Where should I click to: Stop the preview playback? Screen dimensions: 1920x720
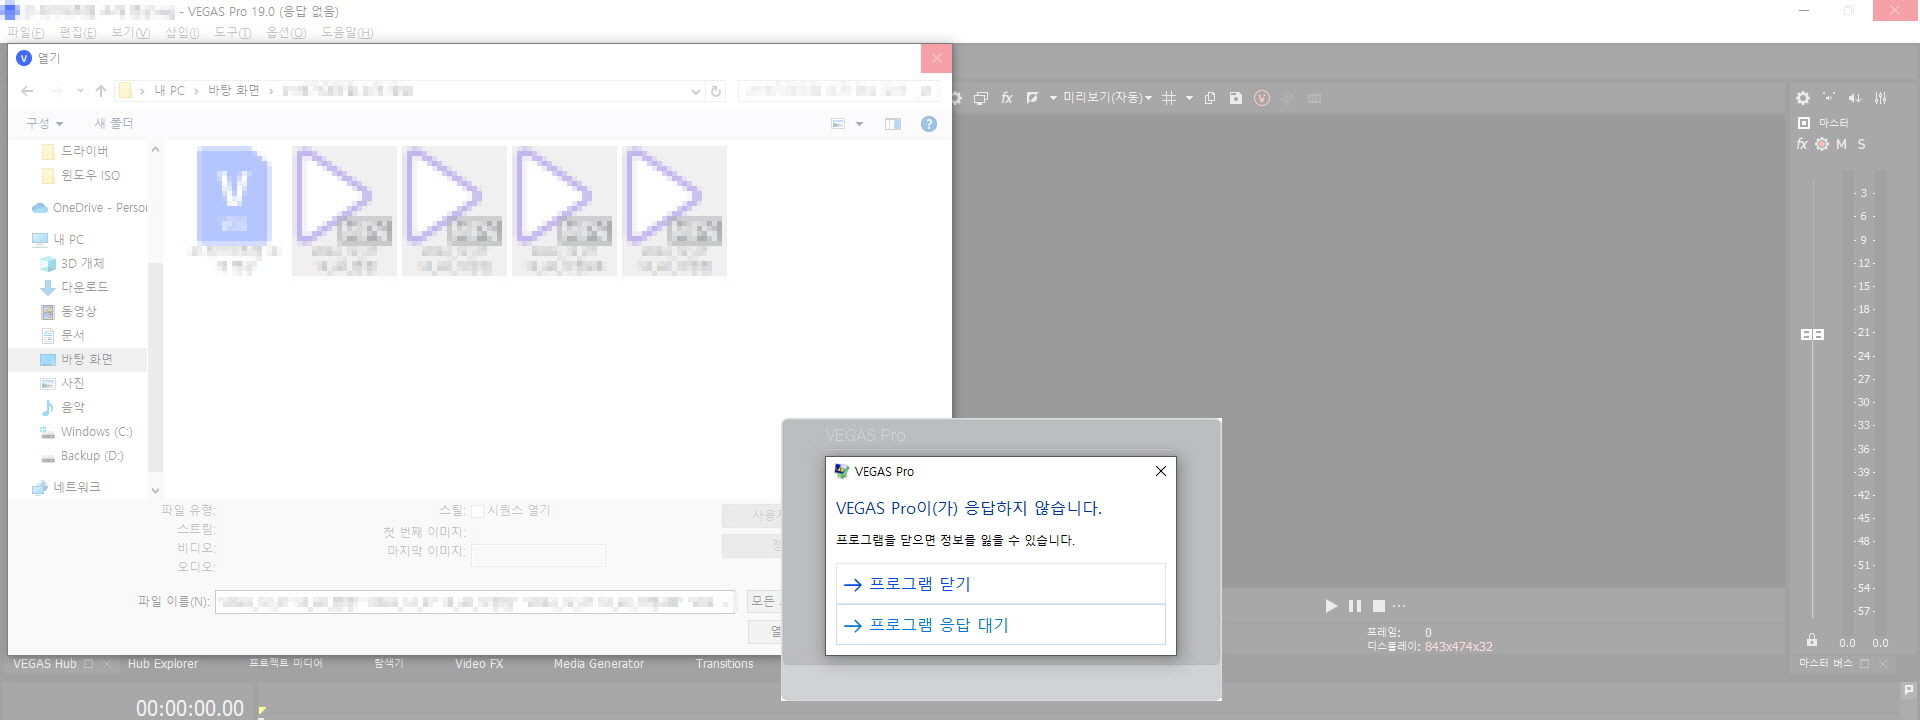1379,606
